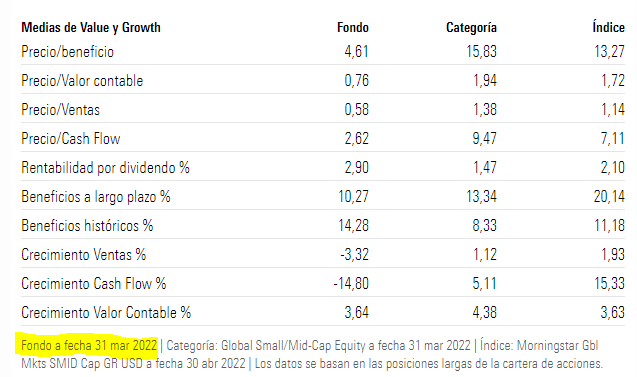
Task: Select Rentabilidad por dividendo % label
Action: 105,167
